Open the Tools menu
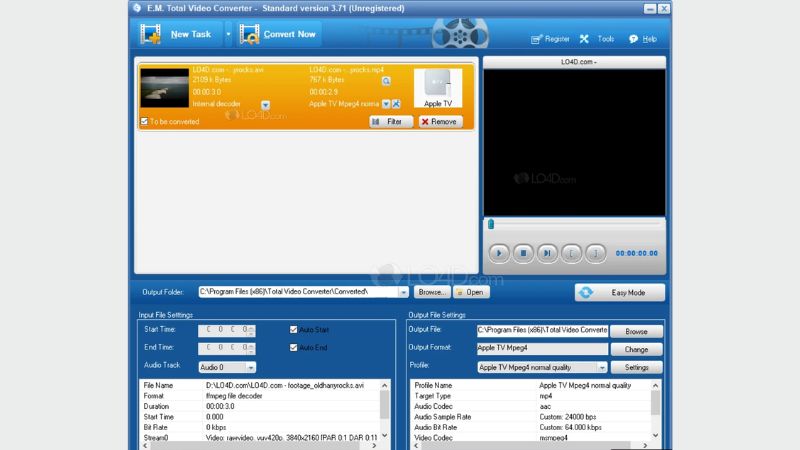The height and width of the screenshot is (450, 800). tap(606, 39)
